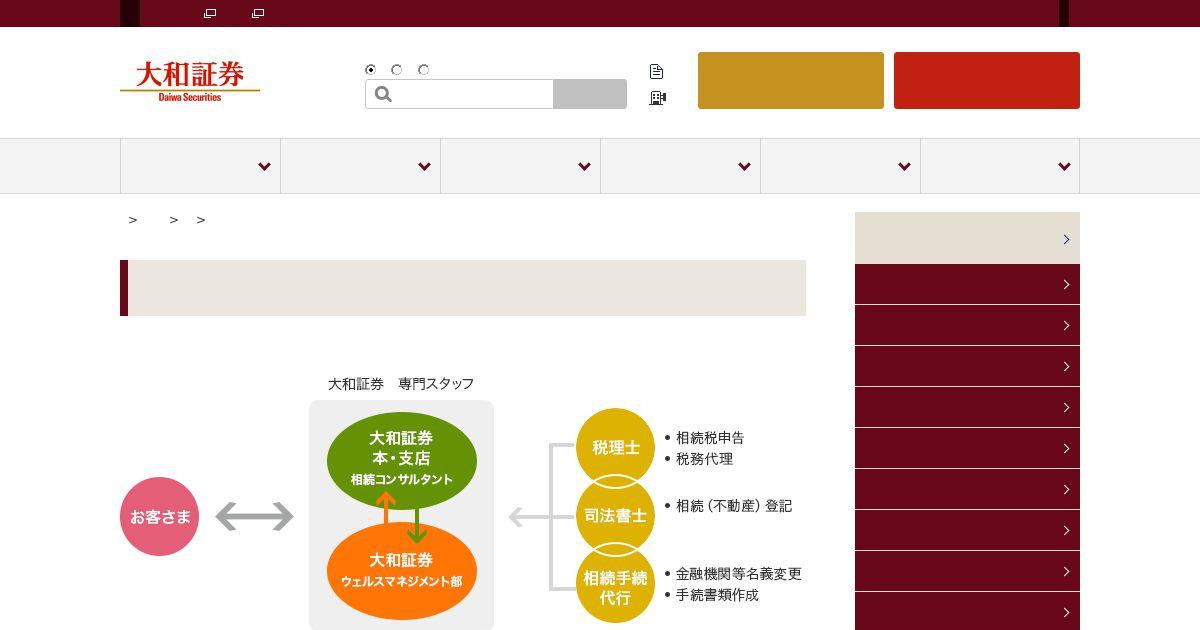
Task: Click the 相続（不動産）登記 bullet text
Action: (x=734, y=506)
